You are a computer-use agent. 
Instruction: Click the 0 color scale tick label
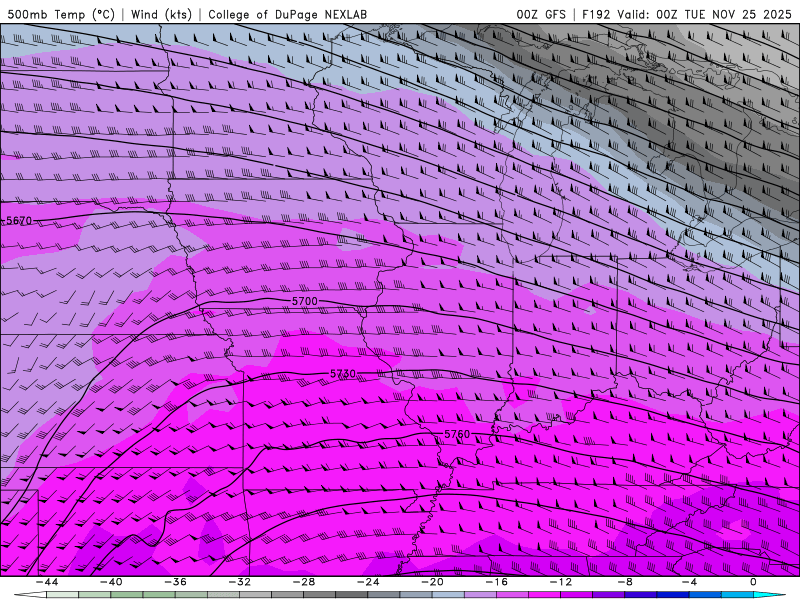pos(754,582)
